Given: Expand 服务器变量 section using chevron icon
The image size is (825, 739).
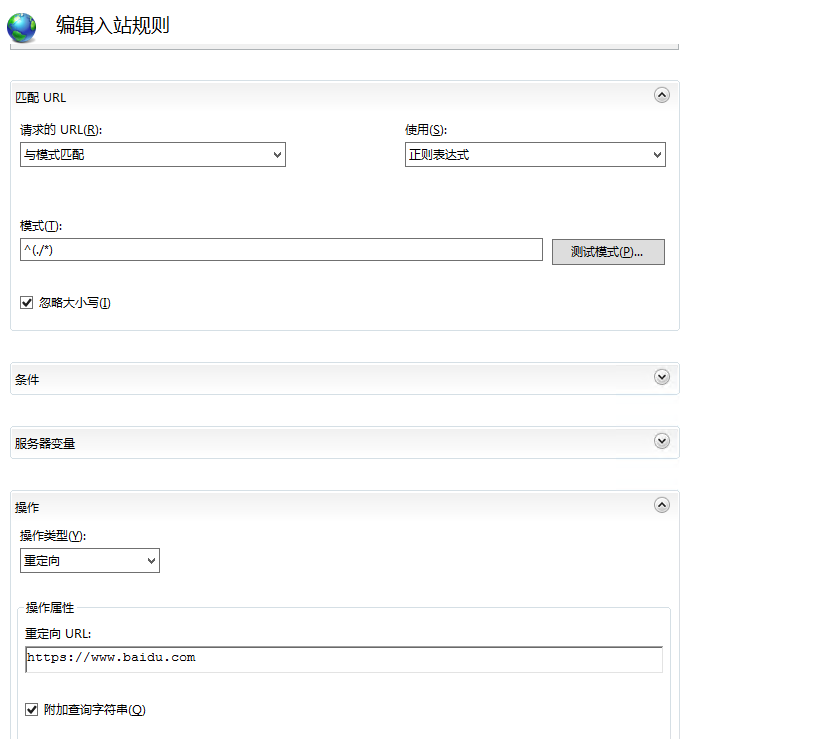Looking at the screenshot, I should (661, 441).
